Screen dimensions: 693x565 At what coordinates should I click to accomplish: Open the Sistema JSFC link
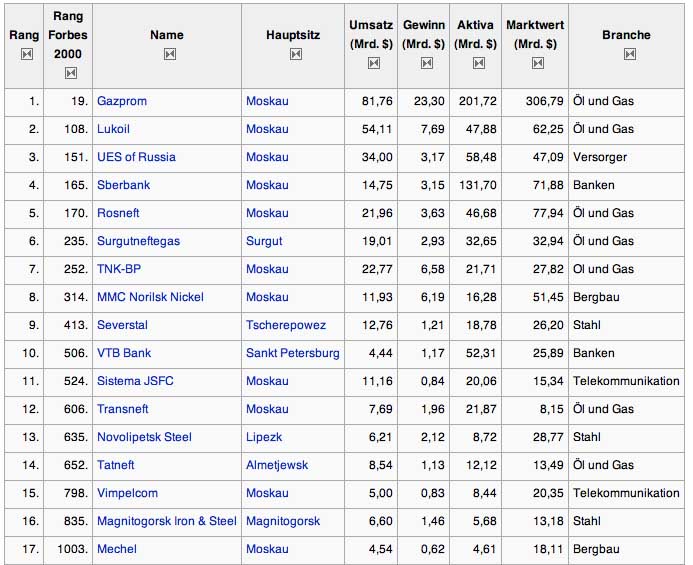tap(135, 381)
